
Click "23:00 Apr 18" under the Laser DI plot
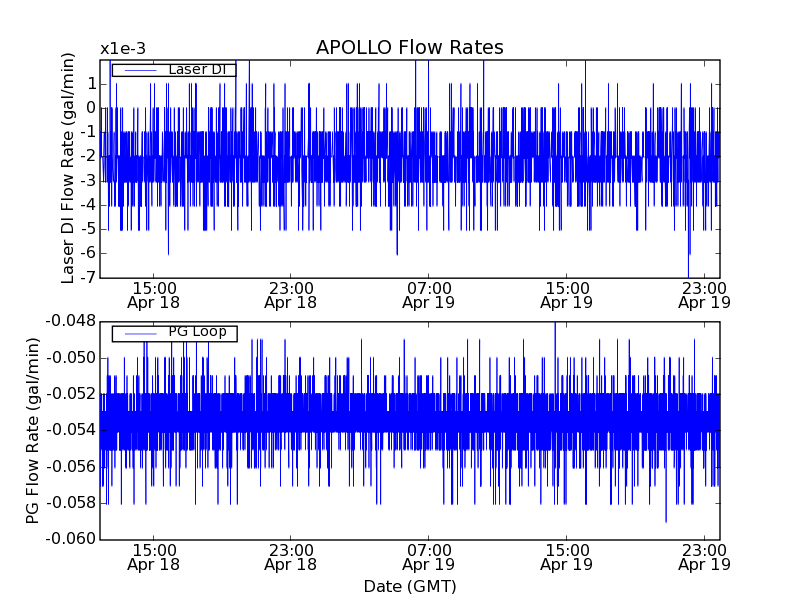pyautogui.click(x=291, y=295)
